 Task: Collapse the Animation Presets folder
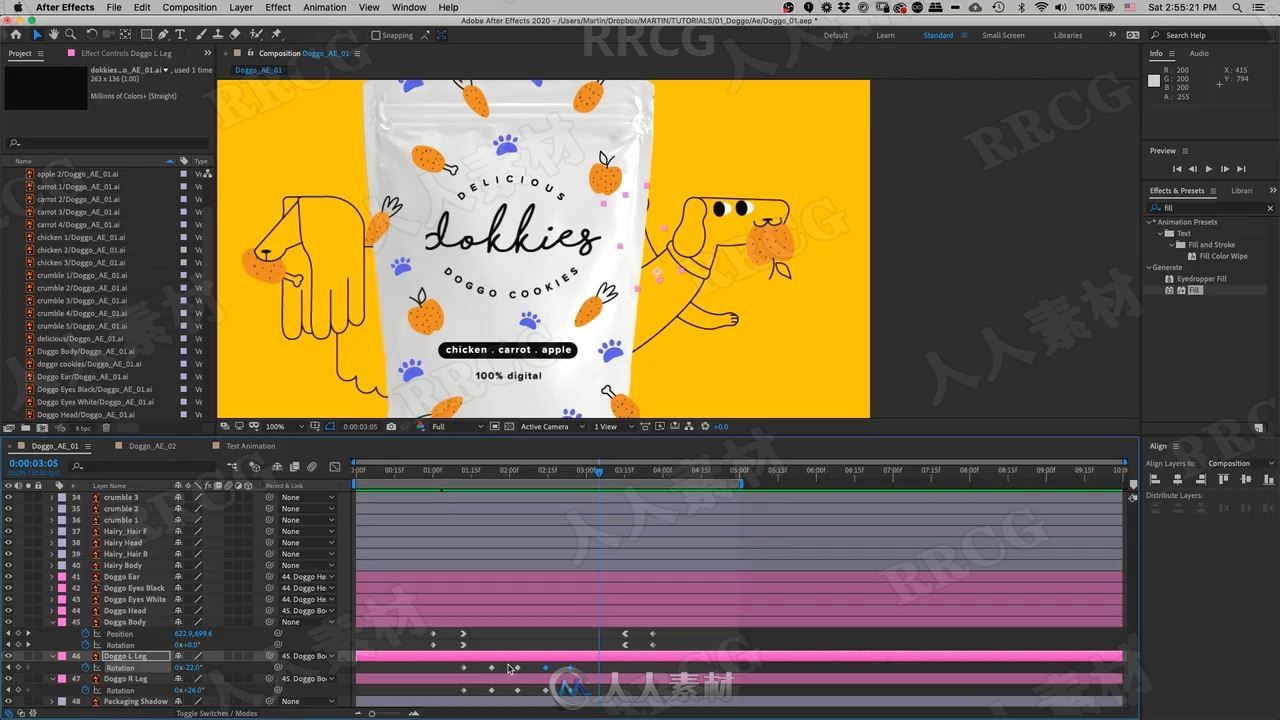click(1150, 222)
